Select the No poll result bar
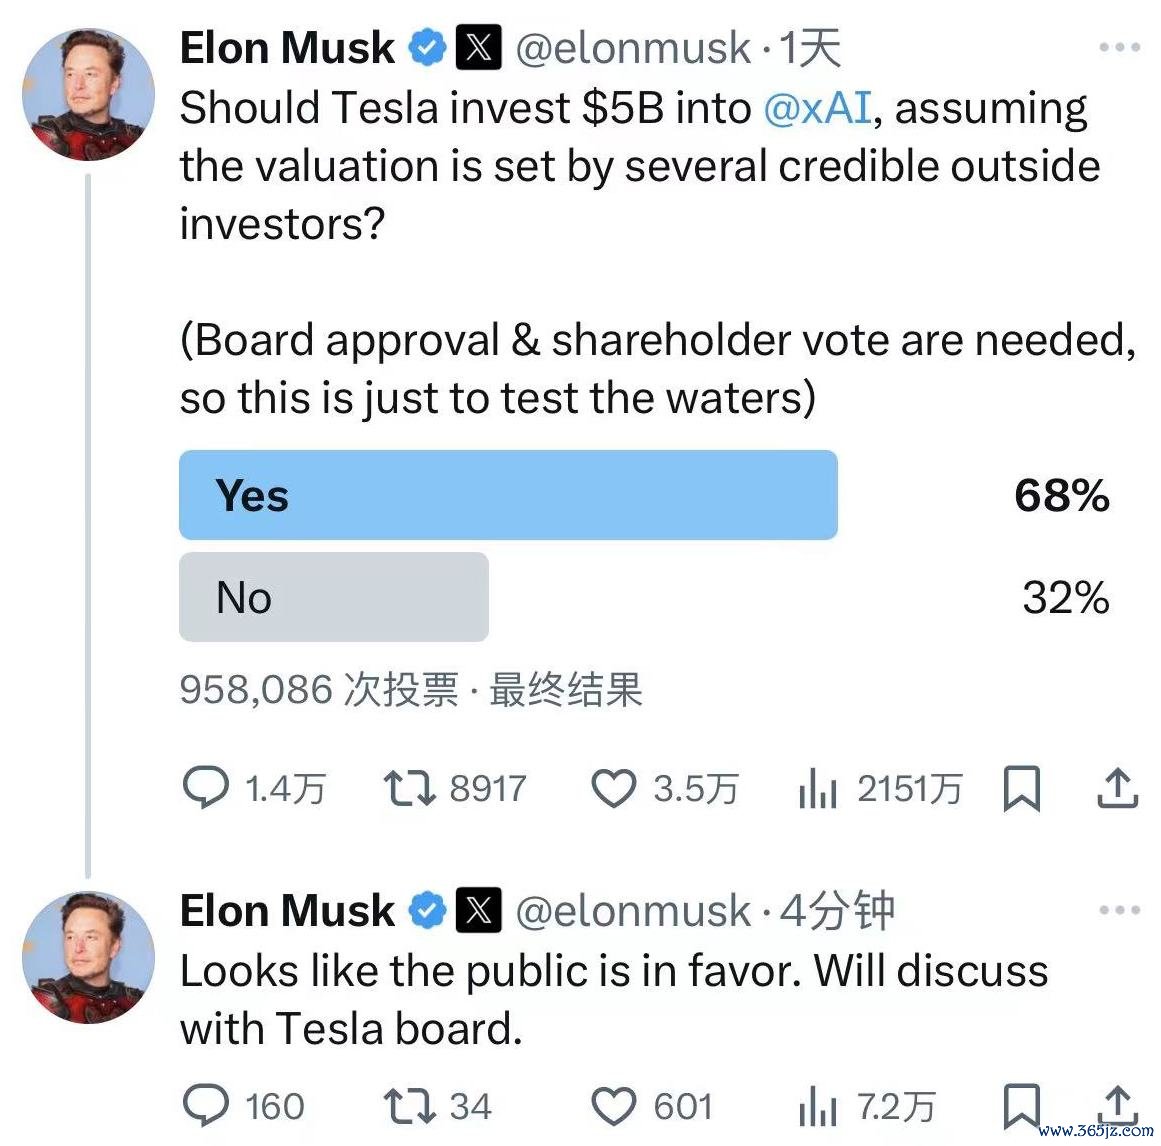Screen dimensions: 1161x1146 334,597
